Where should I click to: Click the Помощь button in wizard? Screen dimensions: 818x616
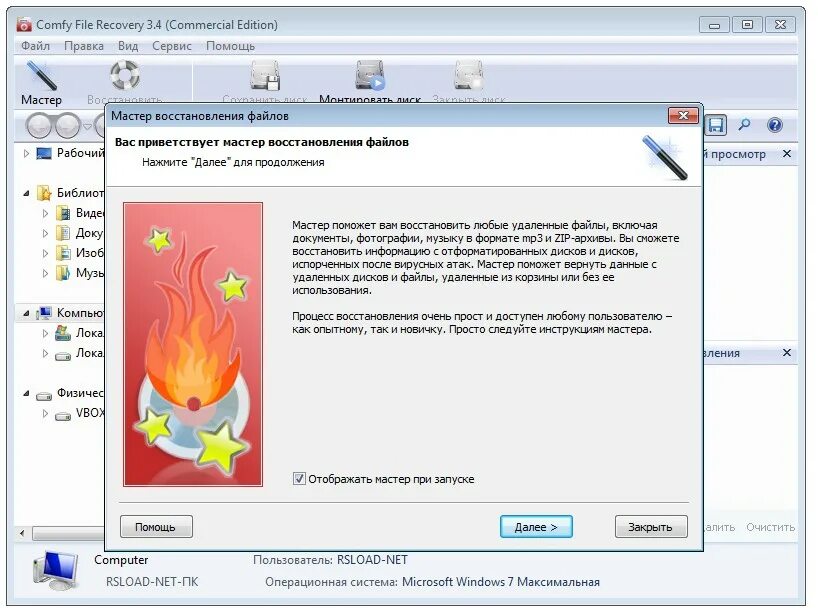coord(156,527)
